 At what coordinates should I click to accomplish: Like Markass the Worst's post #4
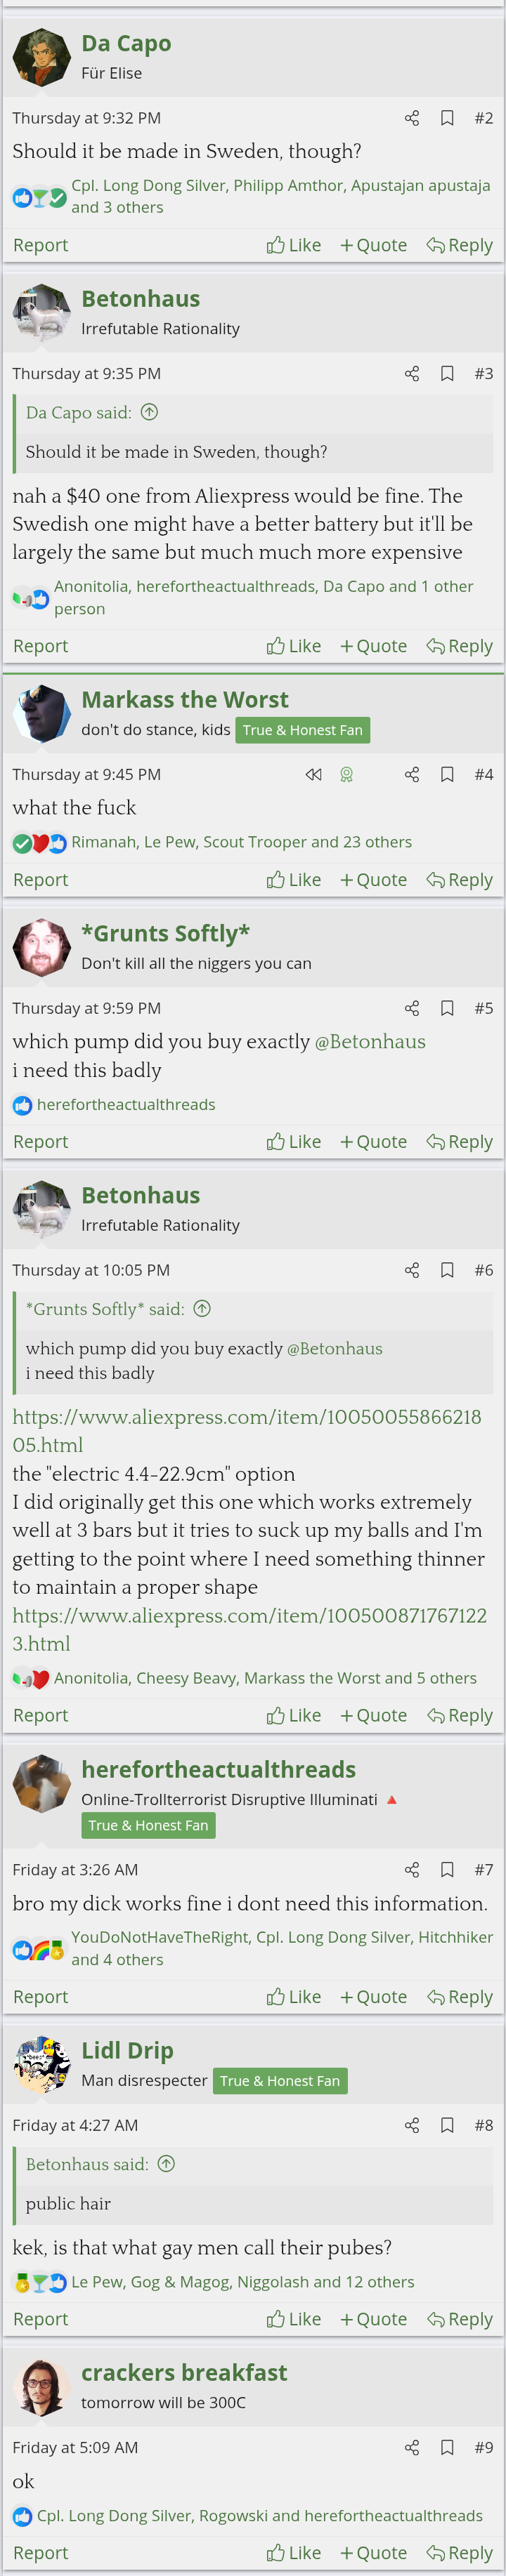[294, 880]
